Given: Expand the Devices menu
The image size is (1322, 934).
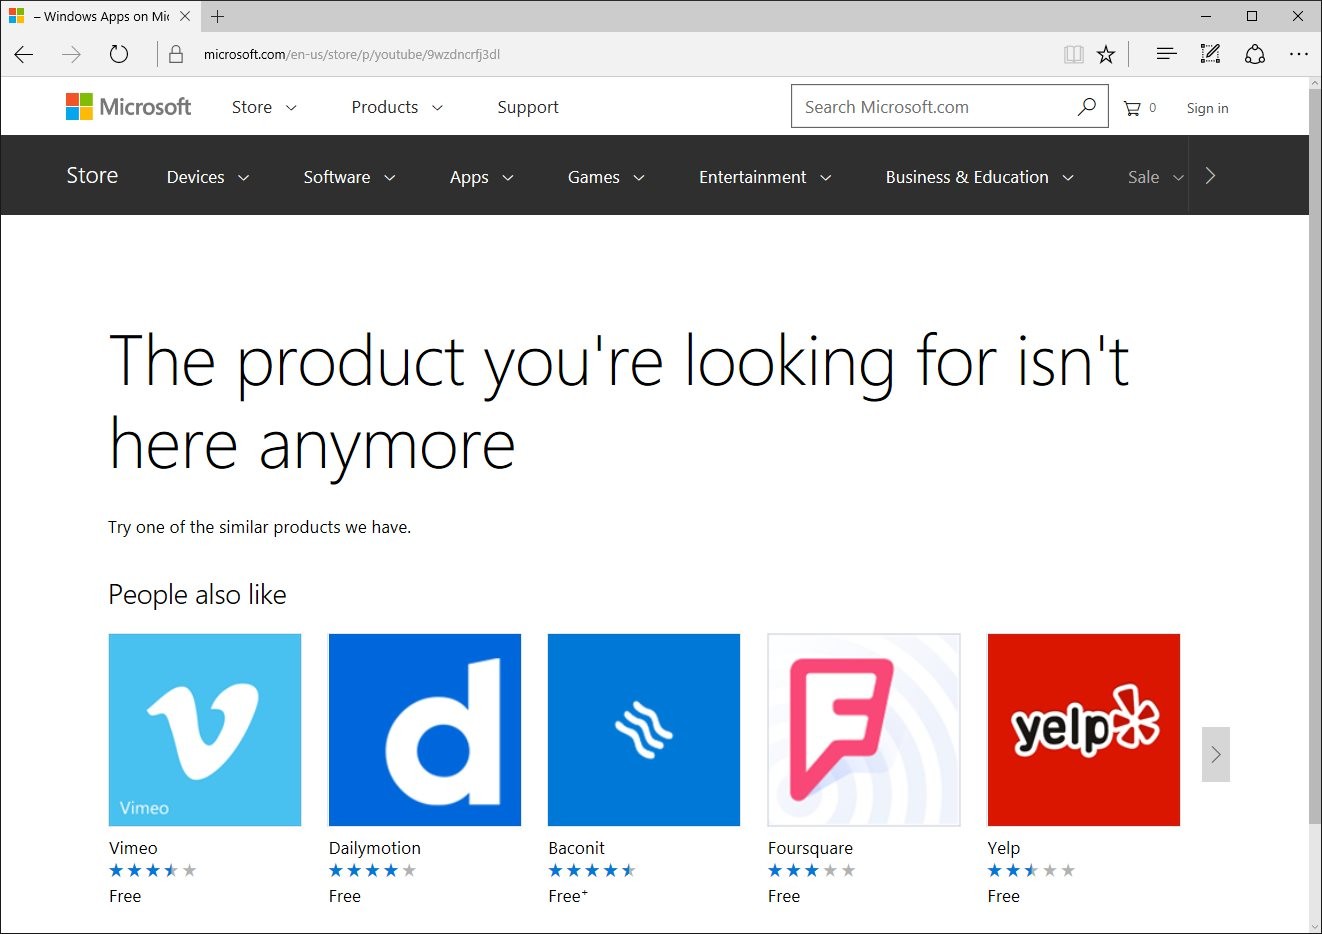Looking at the screenshot, I should [208, 177].
